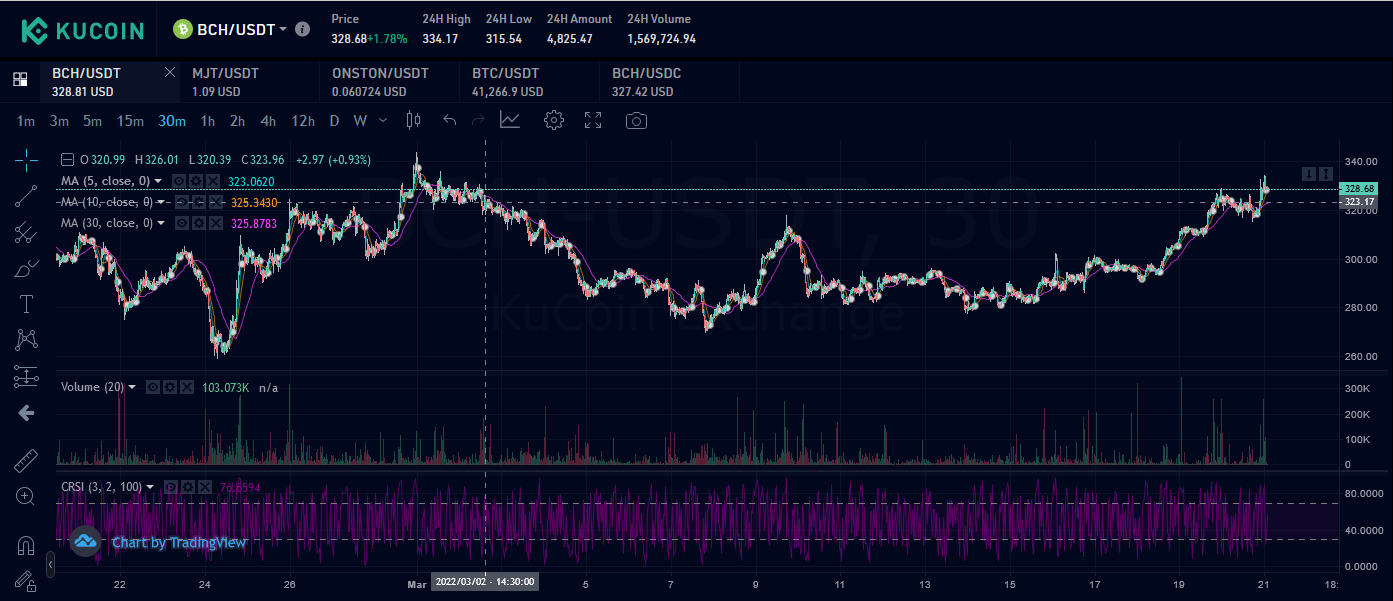Open the layout grid icon beside tabs
1393x601 pixels.
(x=20, y=79)
